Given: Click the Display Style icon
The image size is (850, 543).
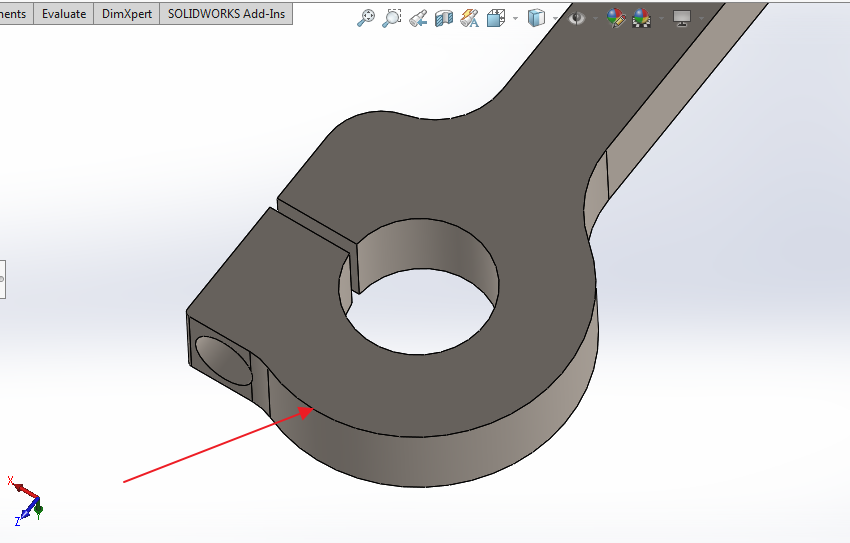Looking at the screenshot, I should tap(536, 18).
